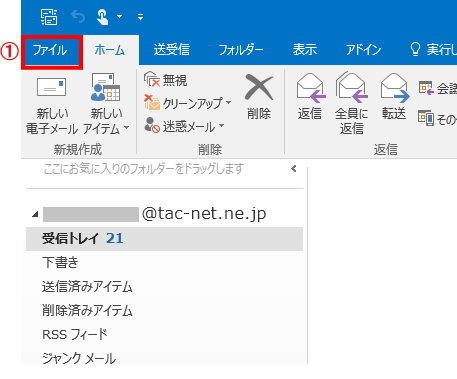Click the 会議 meeting reply icon
457x379 pixels.
click(x=426, y=88)
